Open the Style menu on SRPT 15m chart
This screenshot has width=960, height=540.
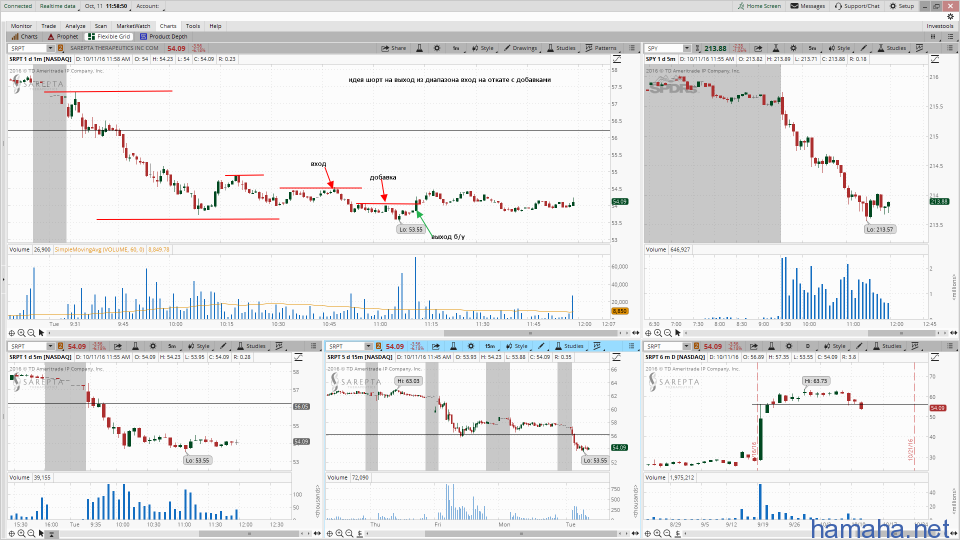tap(517, 346)
